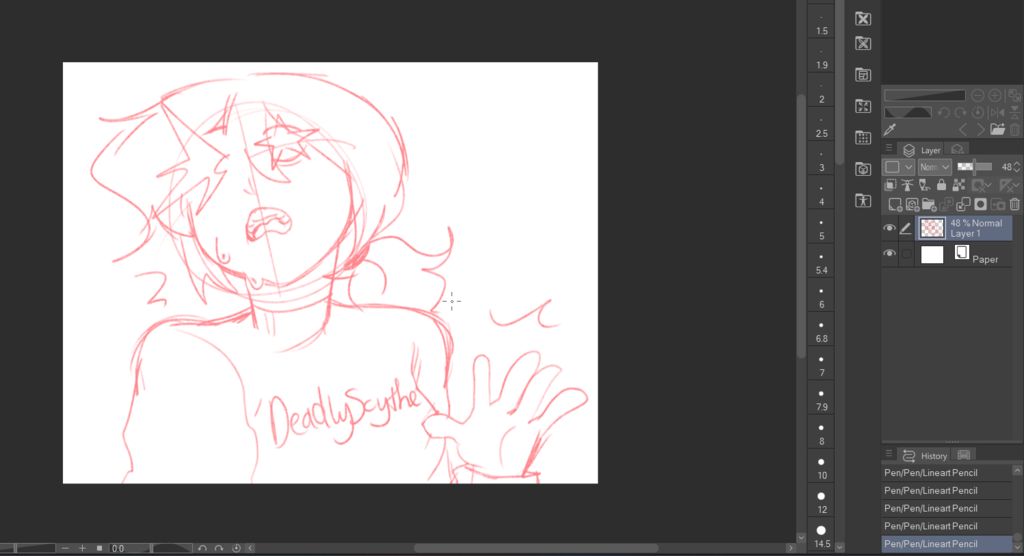Toggle clip to layer below
Image resolution: width=1024 pixels, height=556 pixels.
890,186
